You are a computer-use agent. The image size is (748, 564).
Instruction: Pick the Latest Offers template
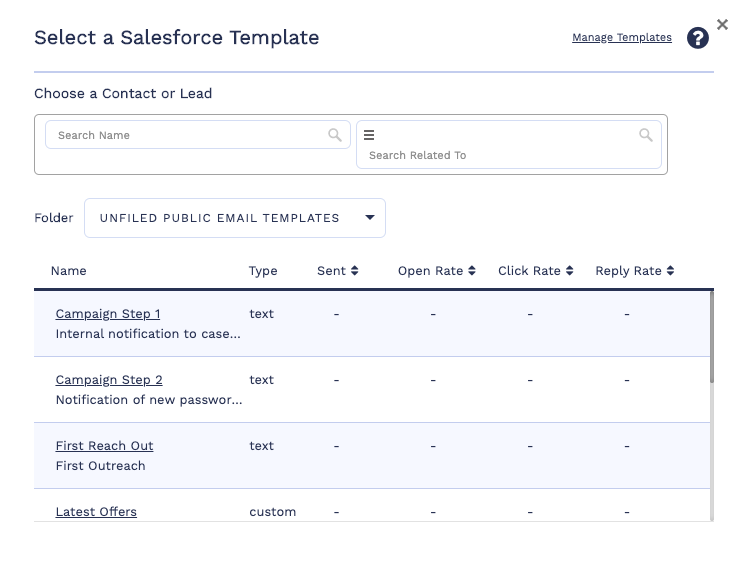96,512
